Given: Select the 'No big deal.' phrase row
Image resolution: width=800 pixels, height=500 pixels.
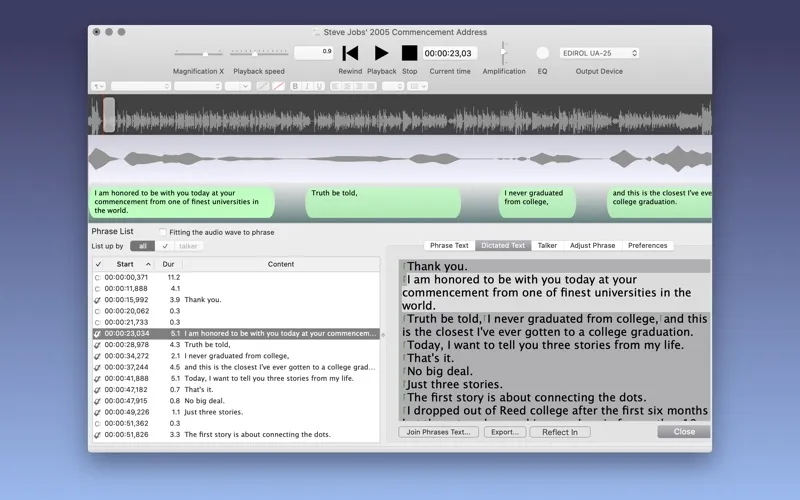Looking at the screenshot, I should 236,401.
